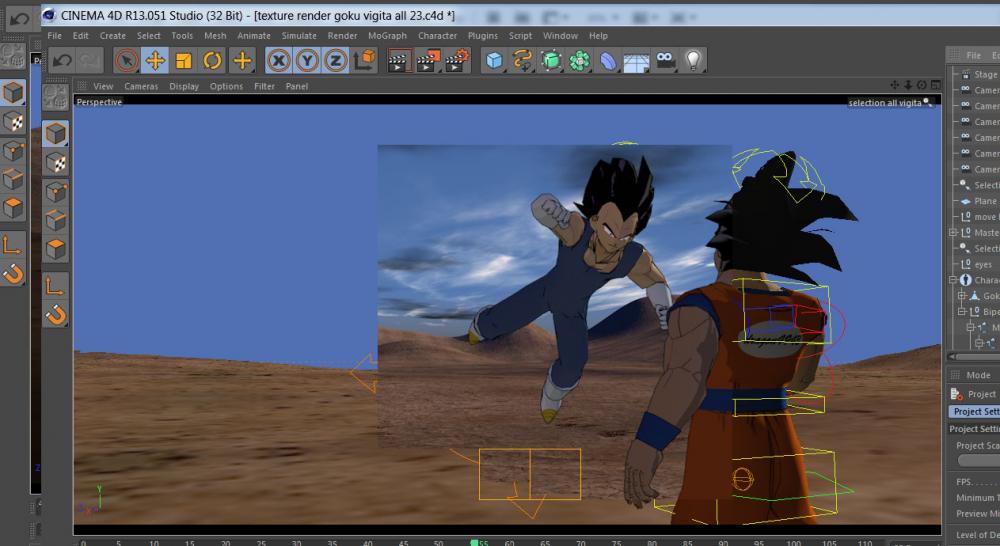Toggle axis mode in inner palette
1000x546 pixels.
[x=55, y=286]
